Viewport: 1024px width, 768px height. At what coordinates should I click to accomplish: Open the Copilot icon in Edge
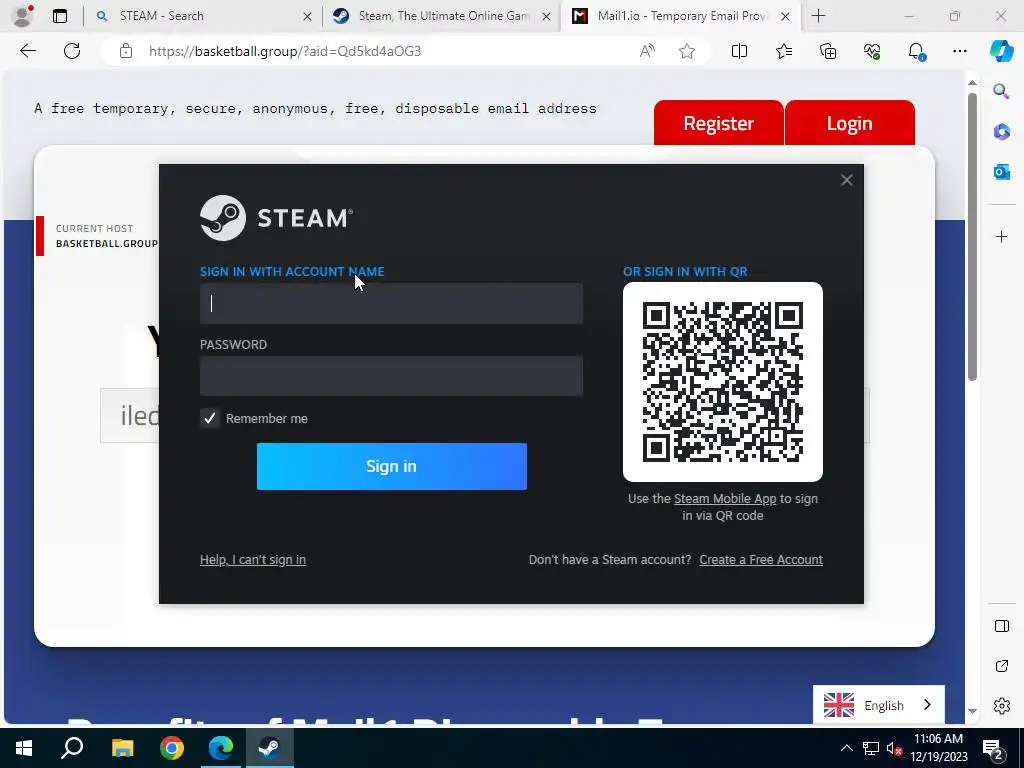click(1001, 51)
